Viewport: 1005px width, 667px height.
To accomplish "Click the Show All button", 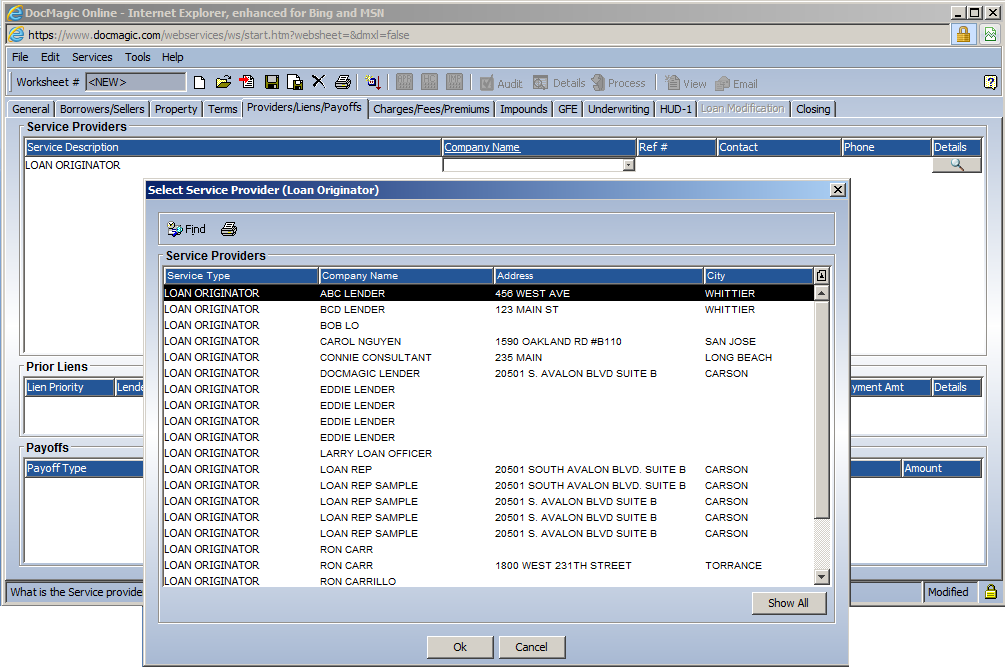I will (788, 603).
